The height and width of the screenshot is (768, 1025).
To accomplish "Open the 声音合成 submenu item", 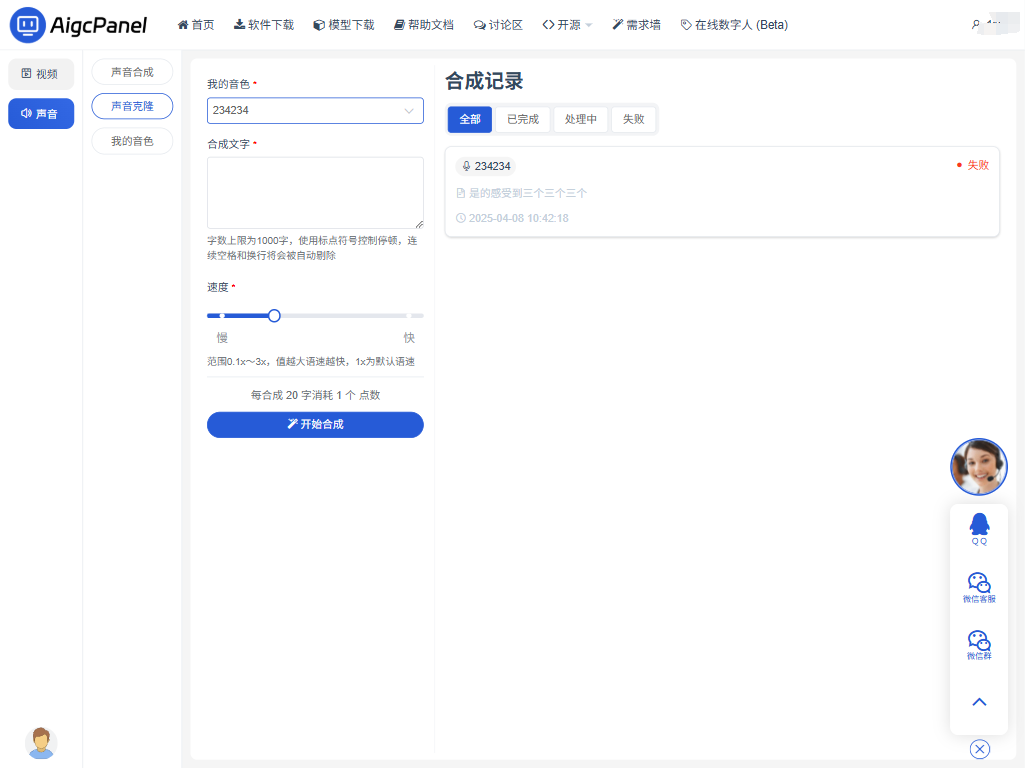I will point(132,72).
